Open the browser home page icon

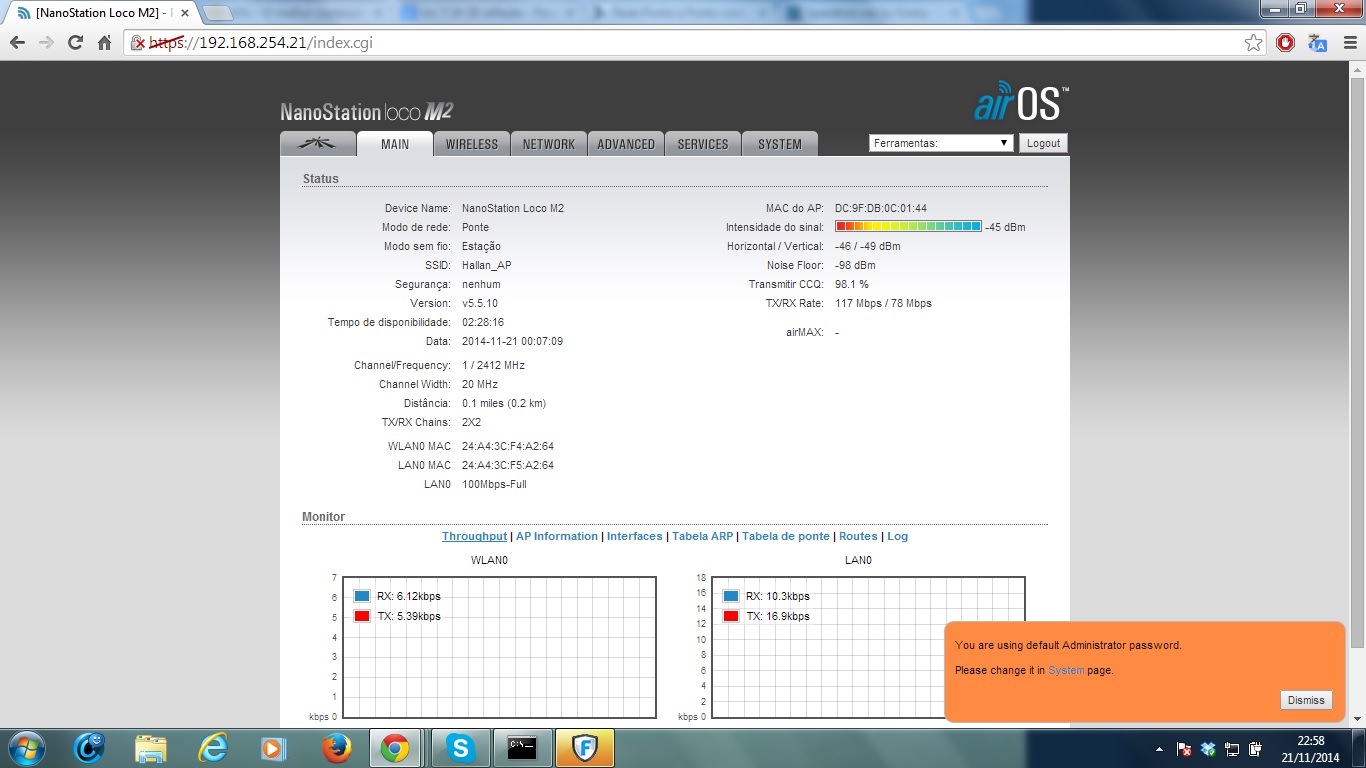[x=104, y=43]
